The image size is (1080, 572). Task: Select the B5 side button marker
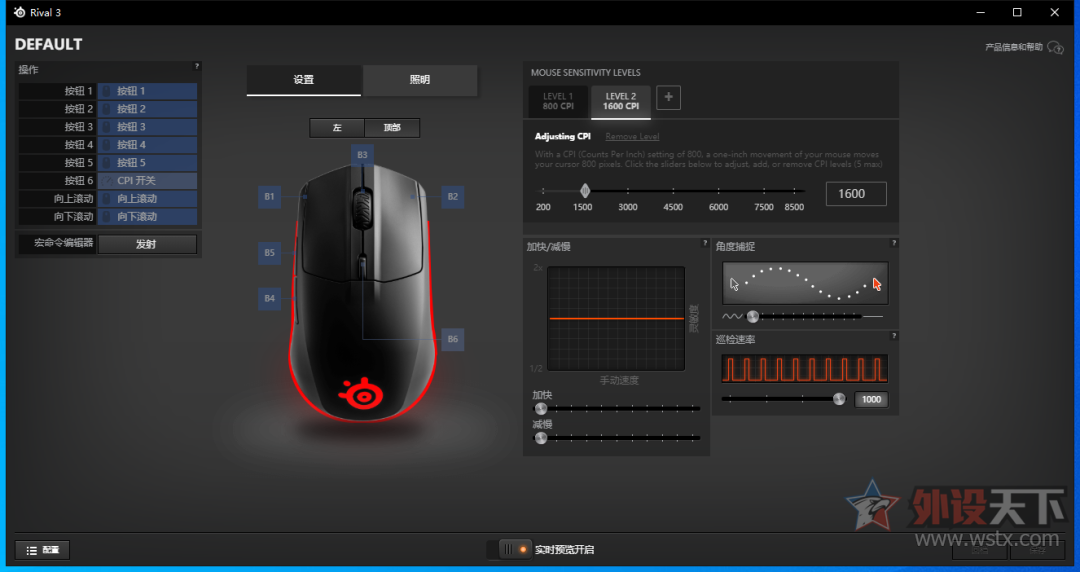(x=269, y=253)
